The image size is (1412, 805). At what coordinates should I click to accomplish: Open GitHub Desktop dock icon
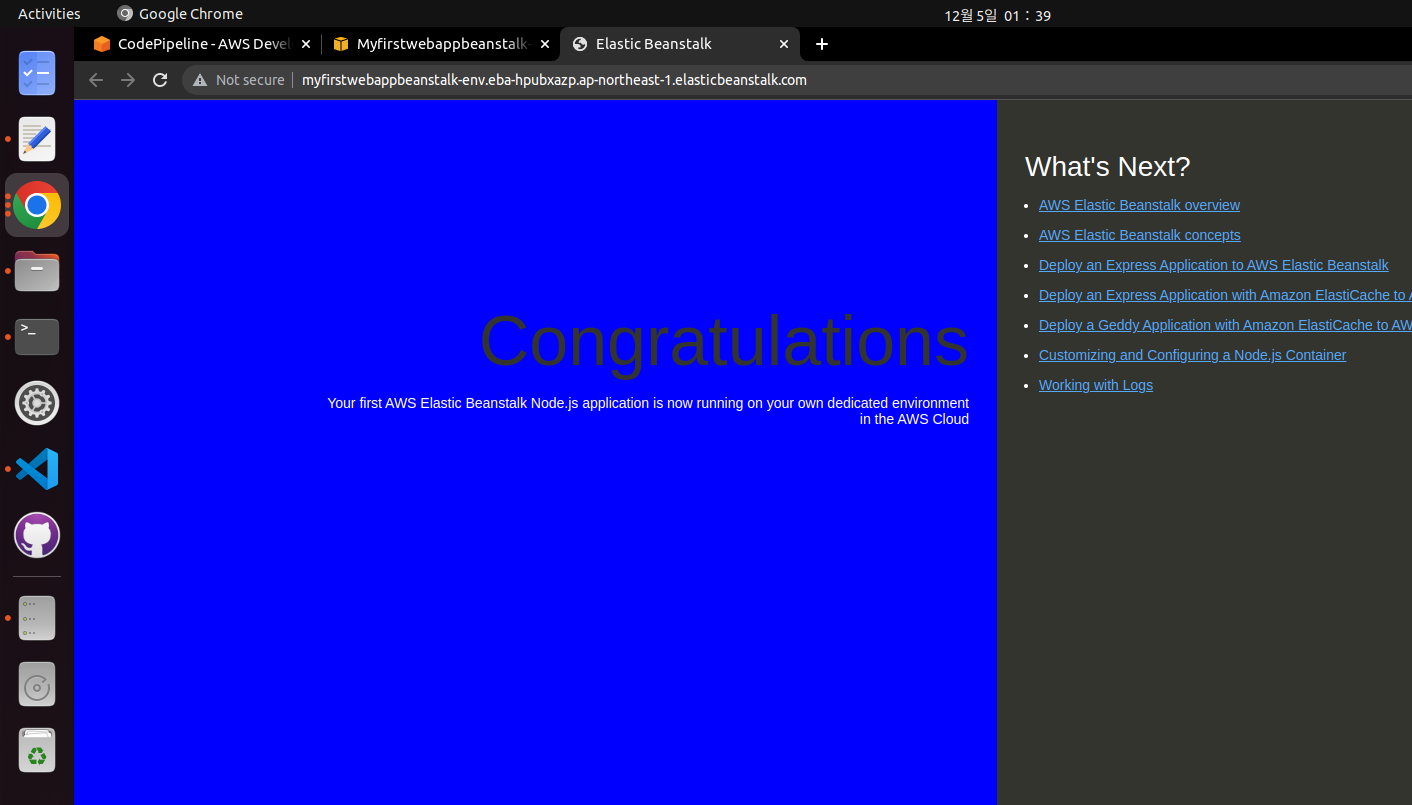coord(37,535)
